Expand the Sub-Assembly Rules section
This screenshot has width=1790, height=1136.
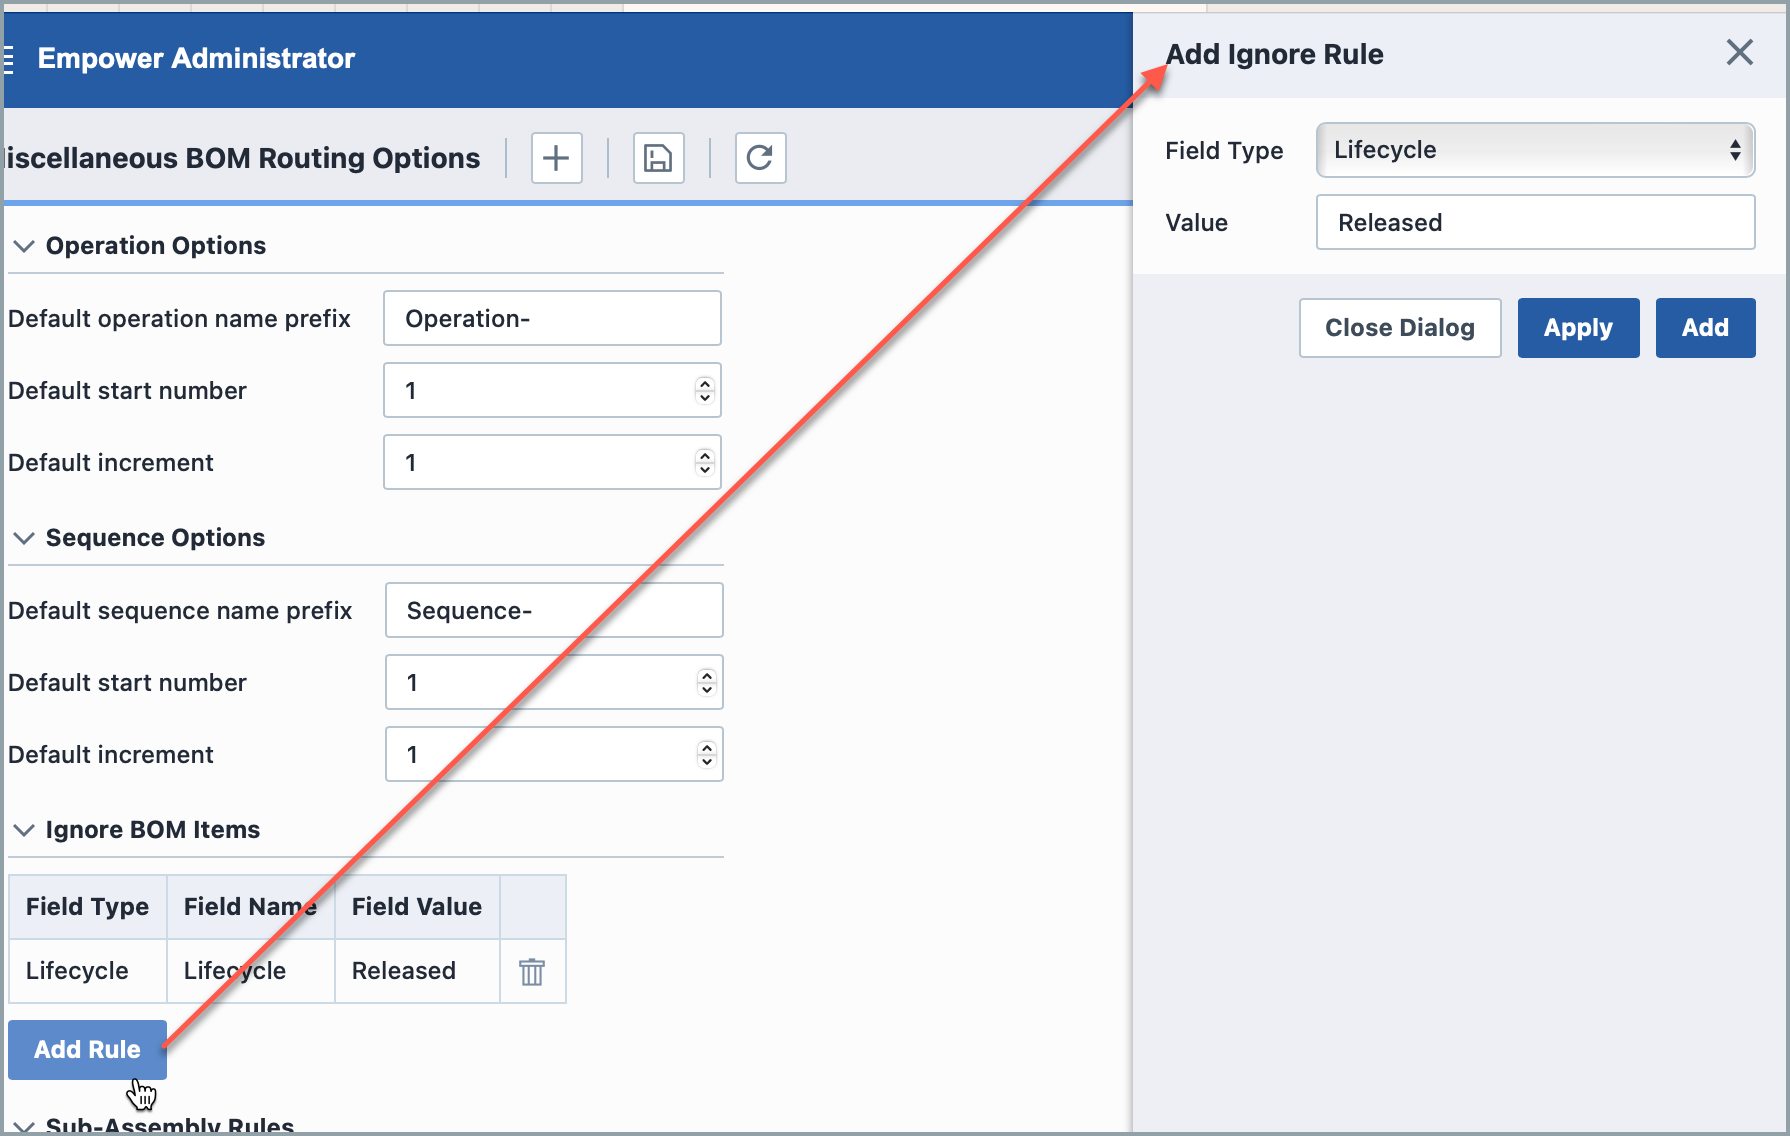point(23,1124)
